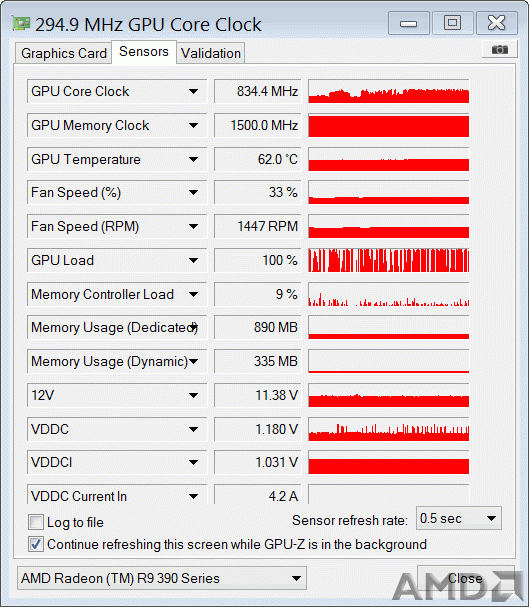This screenshot has width=529, height=607.
Task: Enable the Log to file checkbox
Action: pyautogui.click(x=36, y=522)
